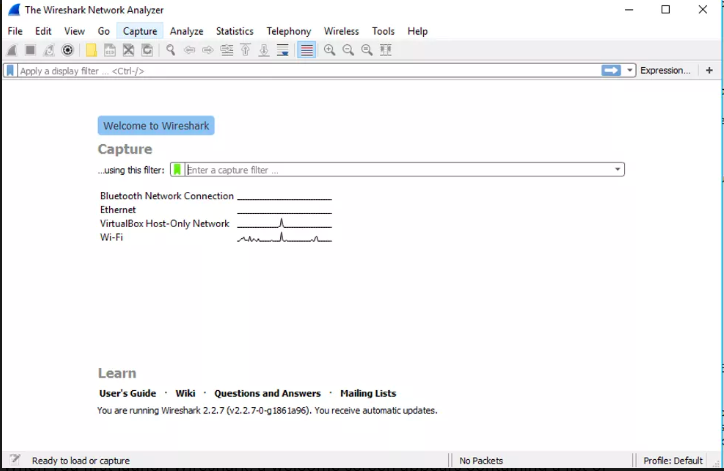
Task: Toggle the Colorize packet list icon
Action: [x=307, y=50]
